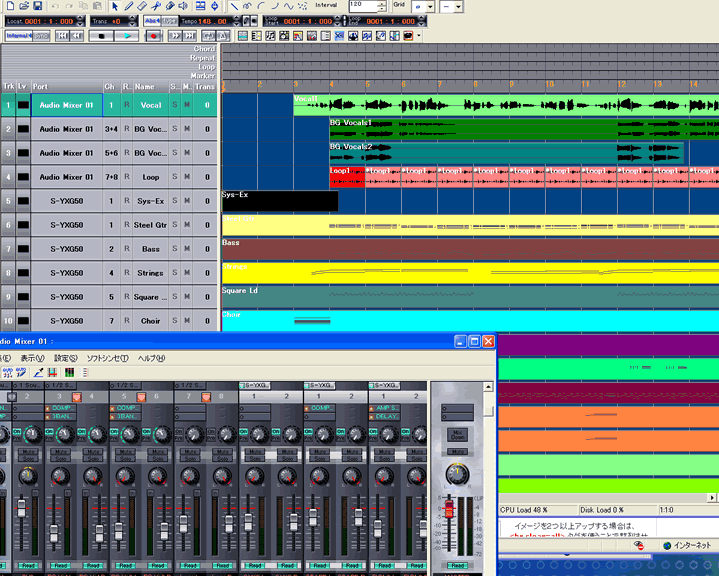
Task: Toggle stereo link between mixer channels 3 and 4
Action: (x=77, y=397)
